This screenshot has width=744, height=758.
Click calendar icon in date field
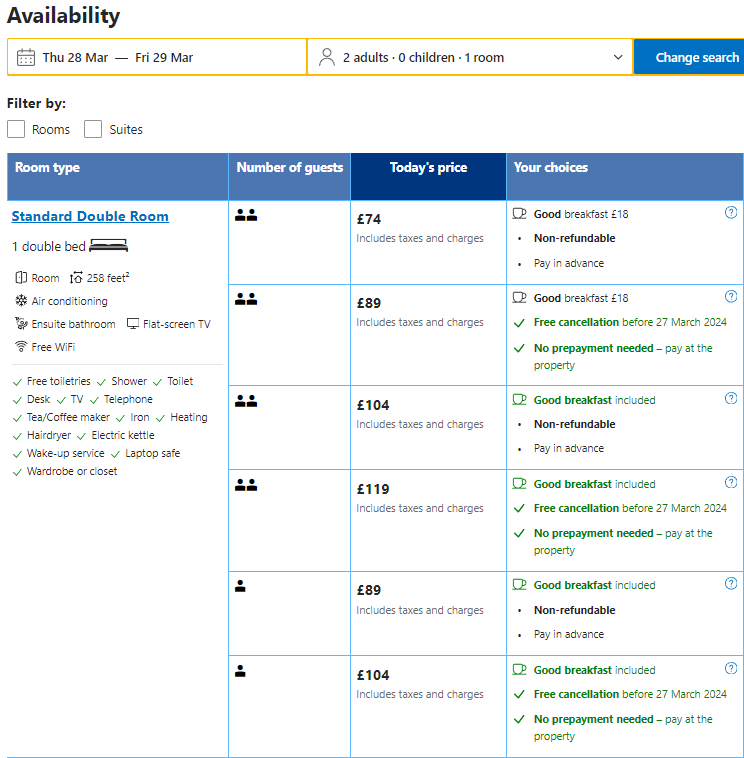(26, 57)
